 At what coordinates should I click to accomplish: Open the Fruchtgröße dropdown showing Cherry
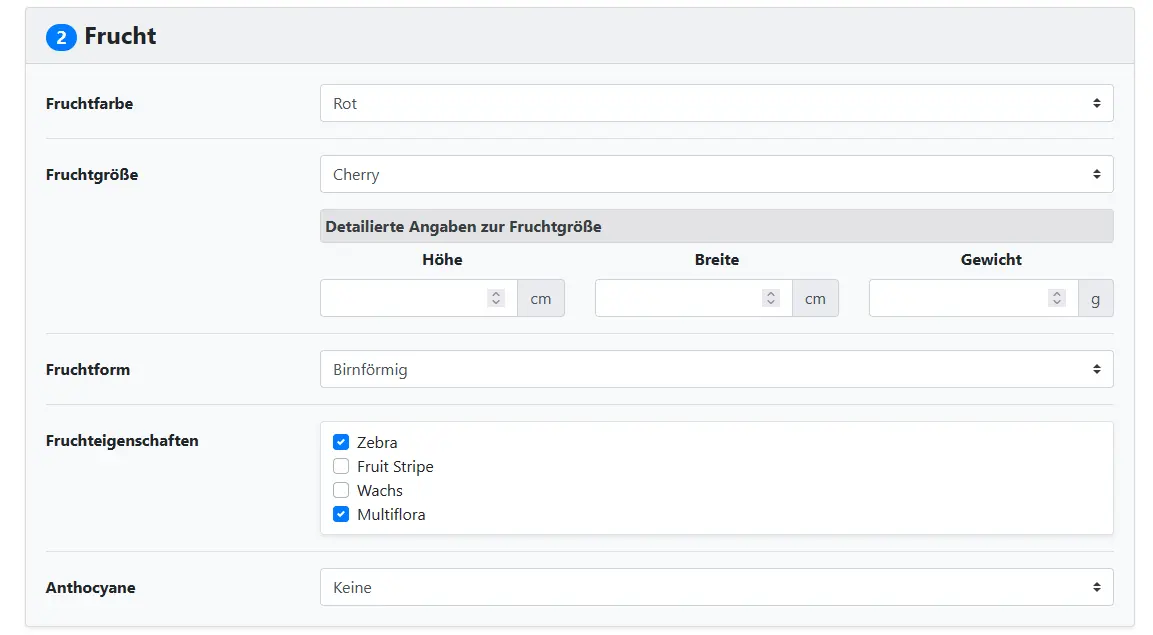(716, 174)
